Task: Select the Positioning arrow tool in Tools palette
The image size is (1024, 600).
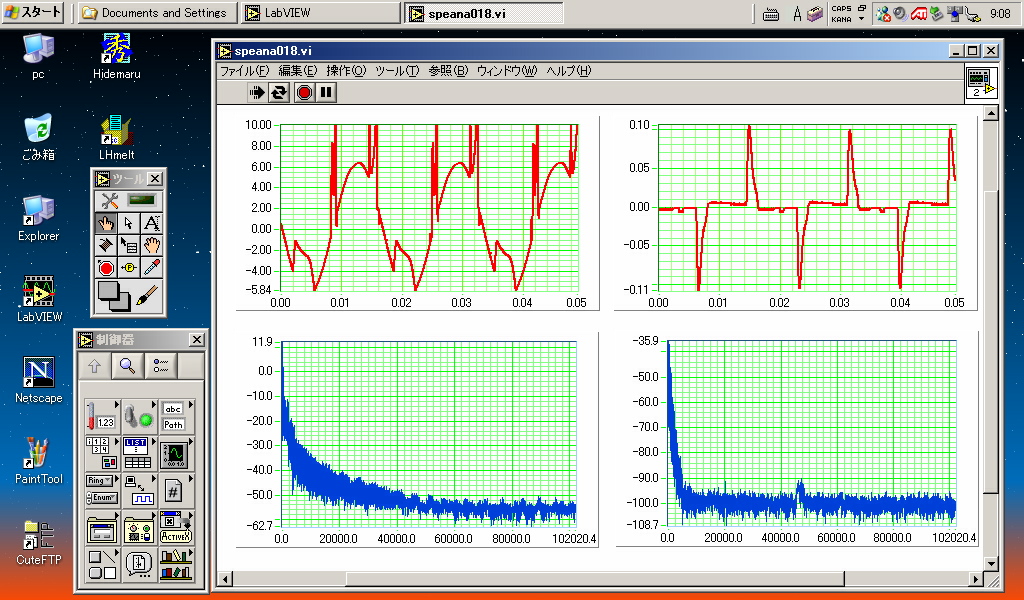Action: (x=128, y=223)
